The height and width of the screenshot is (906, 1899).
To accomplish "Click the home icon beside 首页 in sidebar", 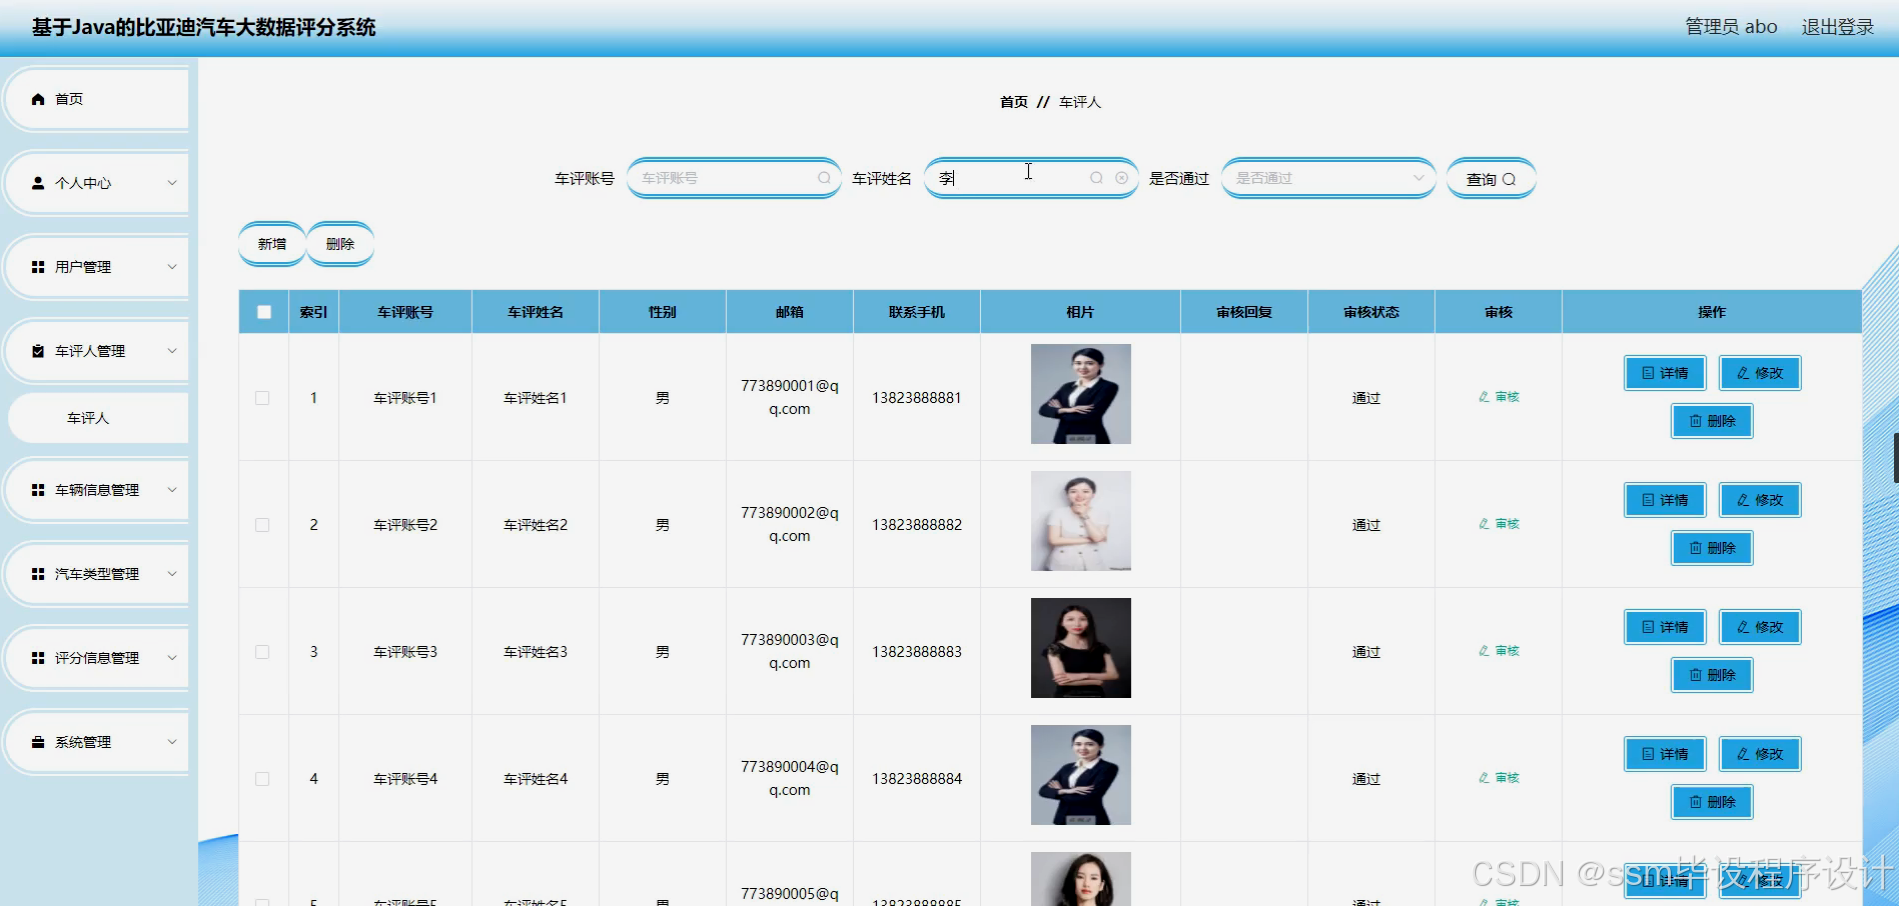I will (38, 99).
